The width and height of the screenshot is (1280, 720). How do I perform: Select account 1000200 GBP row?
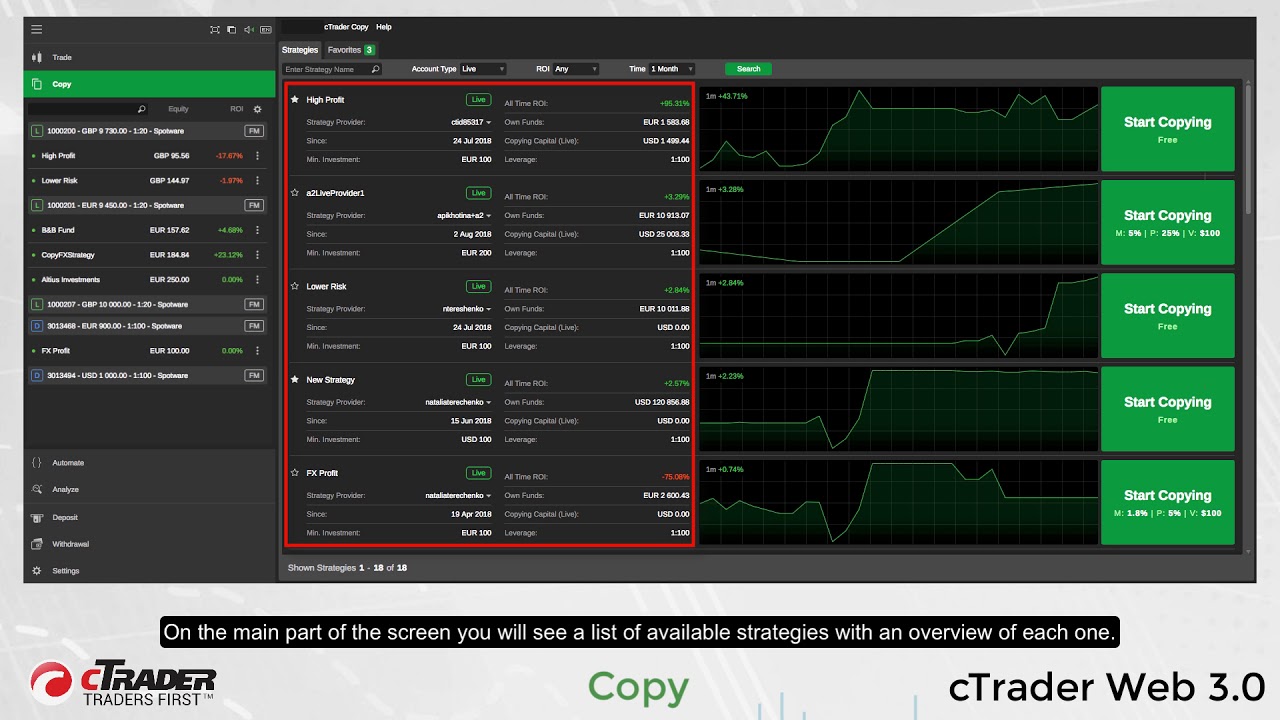tap(148, 131)
